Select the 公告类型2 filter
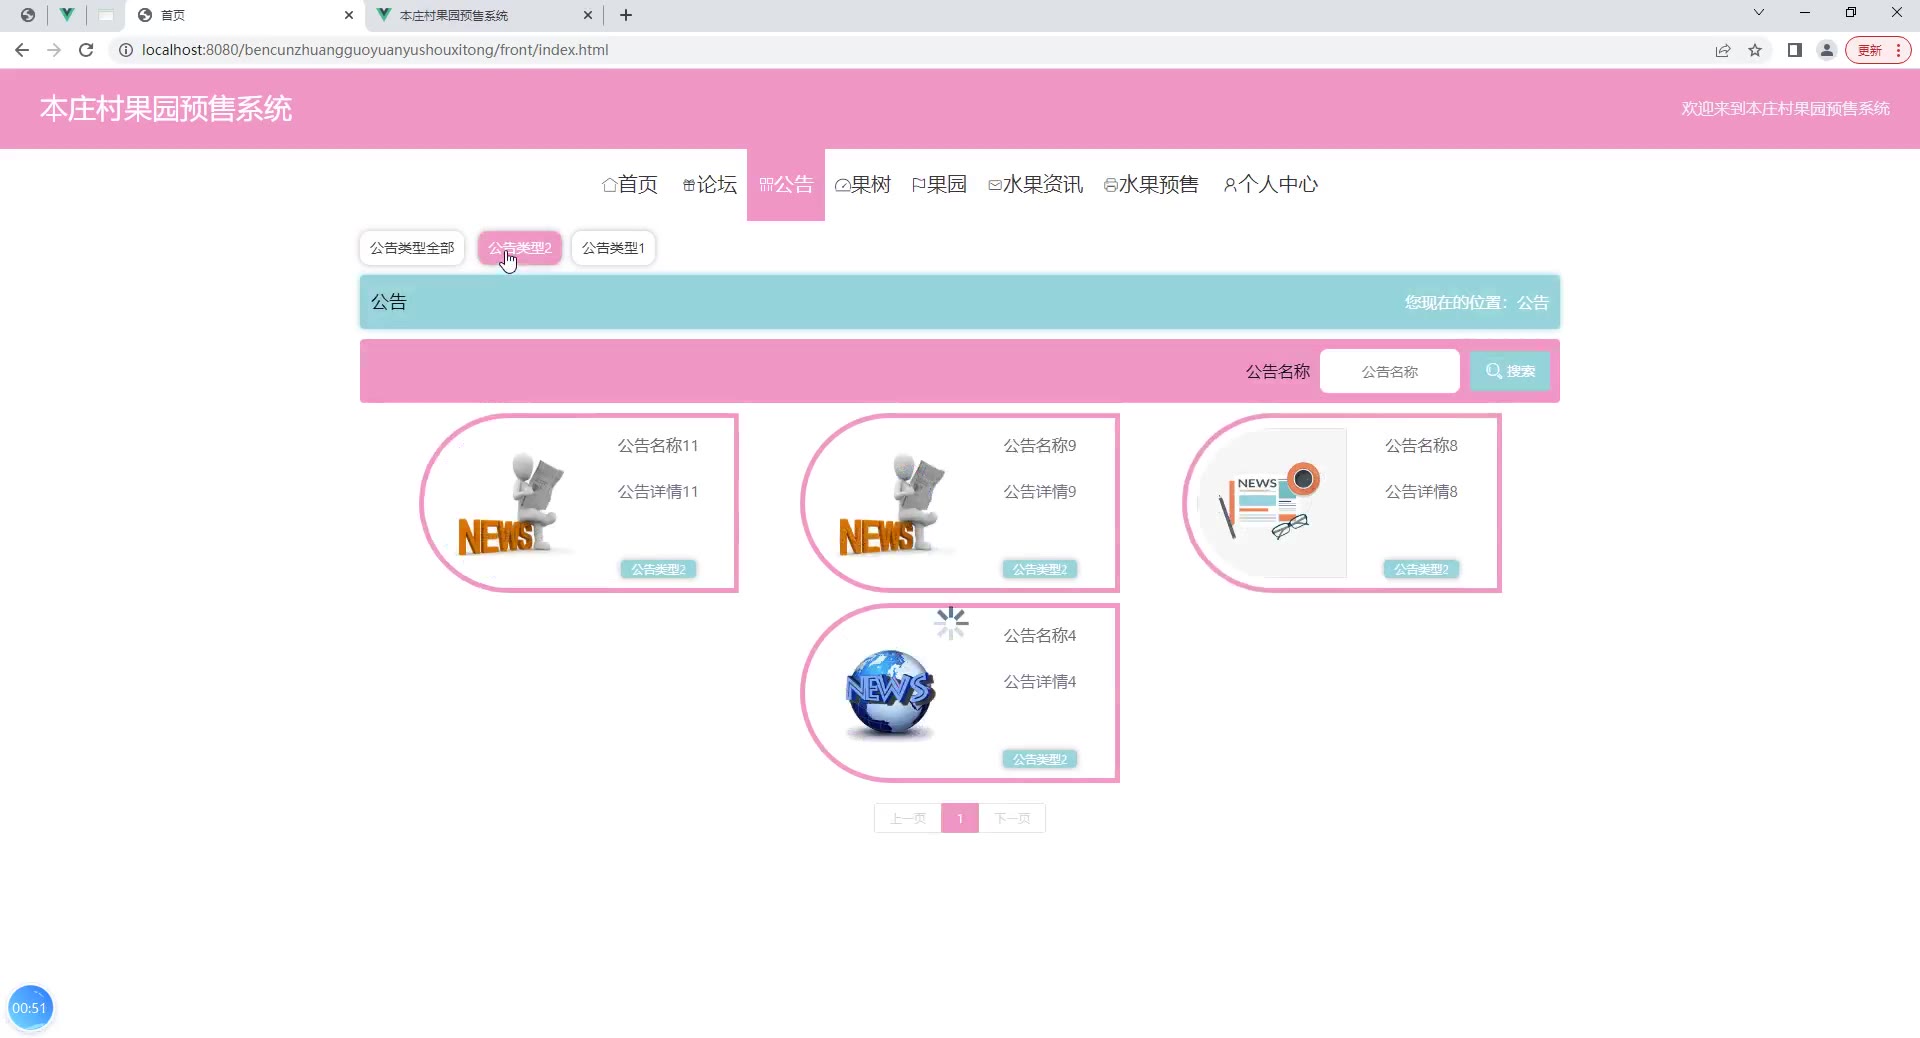This screenshot has height=1038, width=1920. (x=520, y=248)
